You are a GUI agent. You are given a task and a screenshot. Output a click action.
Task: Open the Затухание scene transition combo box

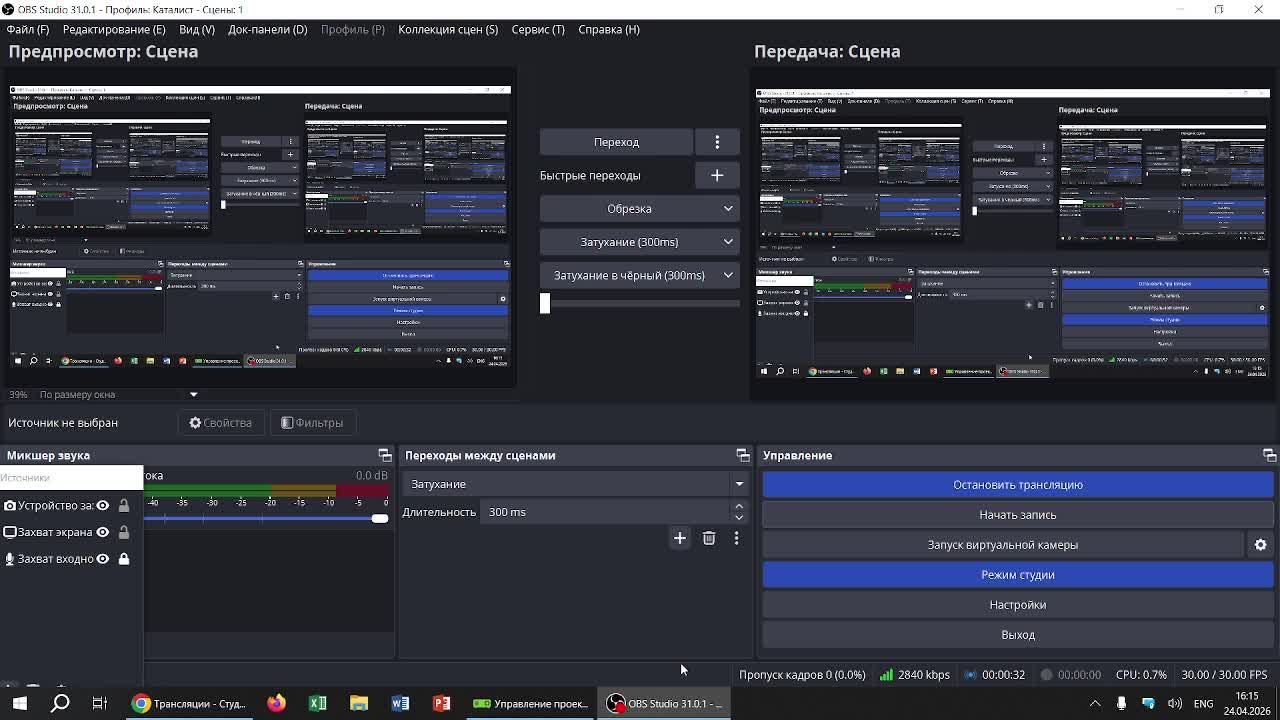click(577, 484)
